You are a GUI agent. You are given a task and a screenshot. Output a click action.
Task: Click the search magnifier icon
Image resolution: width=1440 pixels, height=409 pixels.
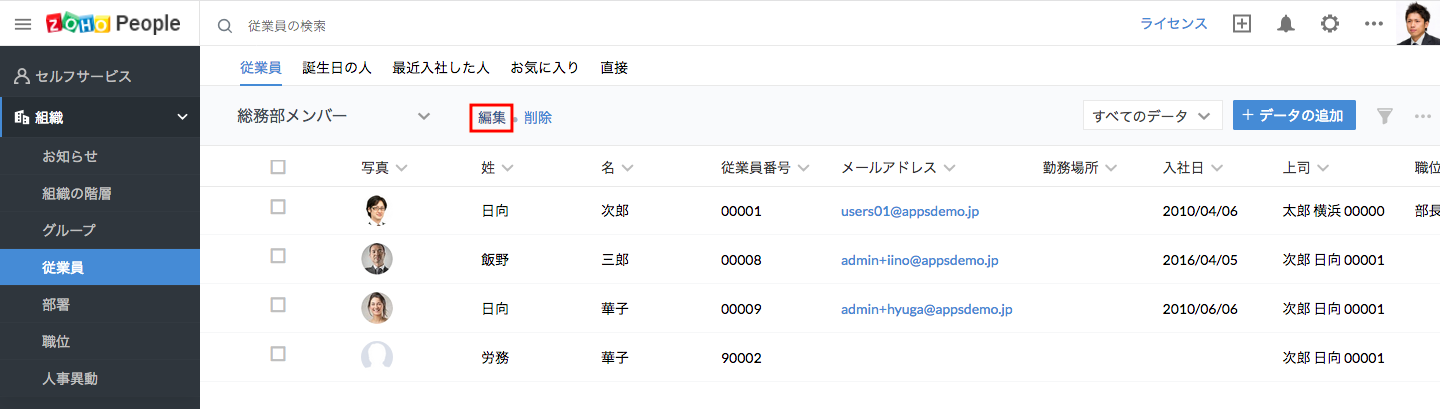pos(225,26)
